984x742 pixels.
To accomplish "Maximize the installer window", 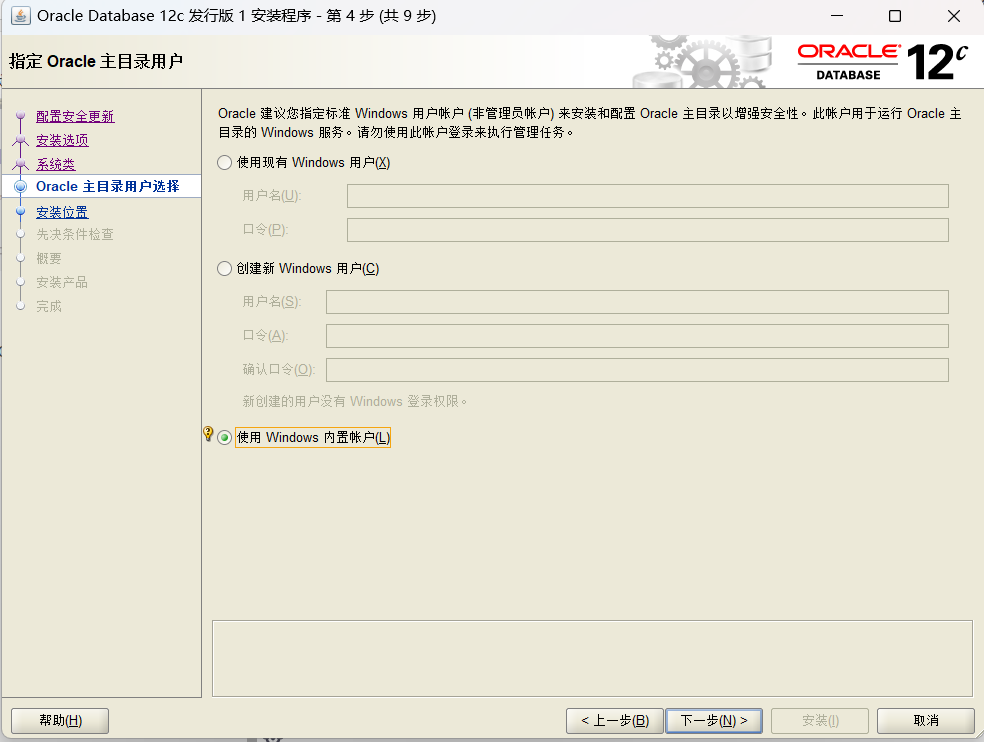I will pos(896,16).
